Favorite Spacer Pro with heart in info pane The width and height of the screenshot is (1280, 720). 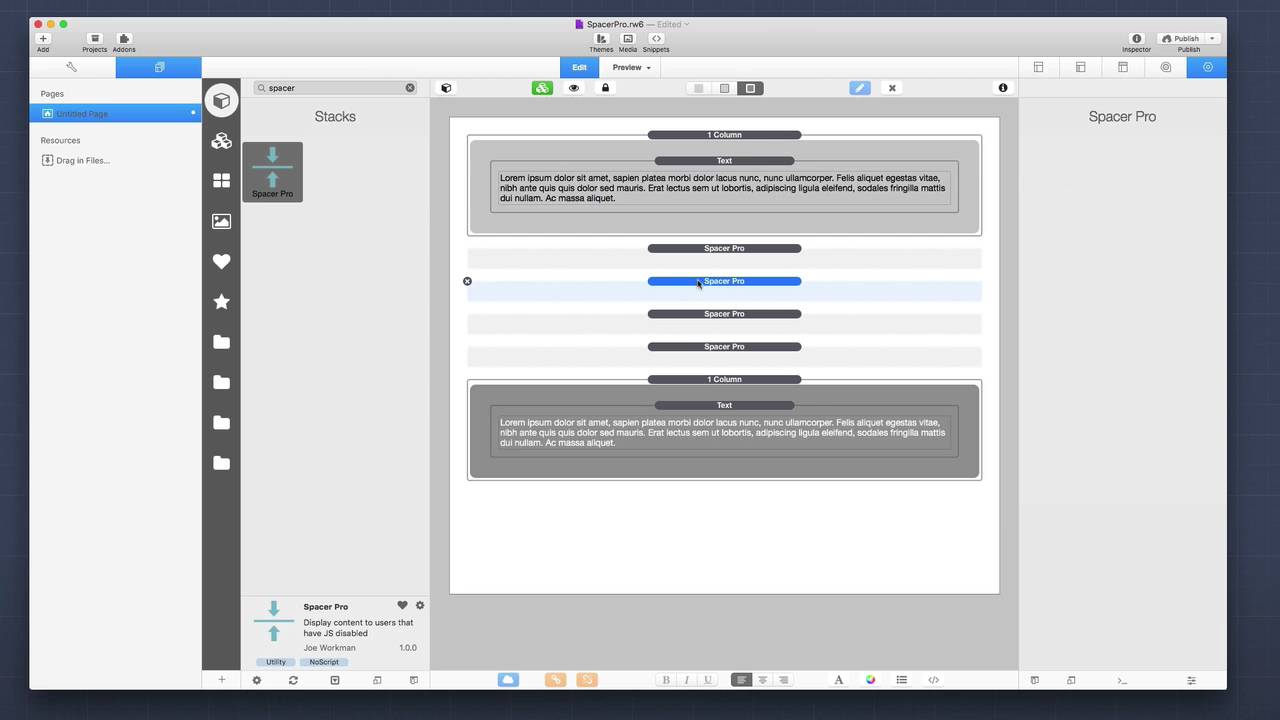403,606
